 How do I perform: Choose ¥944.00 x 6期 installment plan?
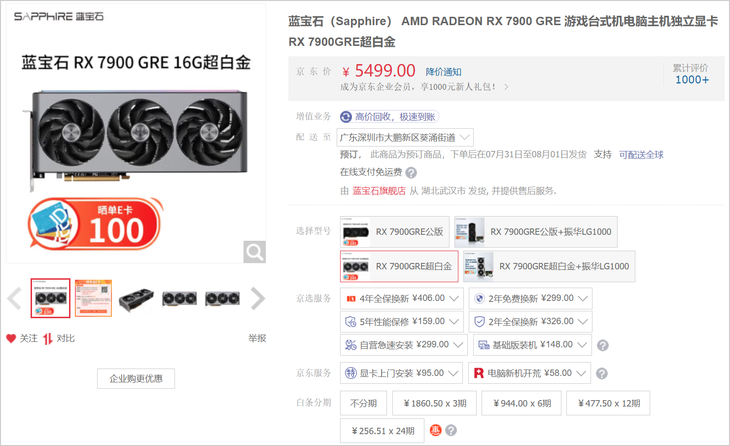(521, 403)
